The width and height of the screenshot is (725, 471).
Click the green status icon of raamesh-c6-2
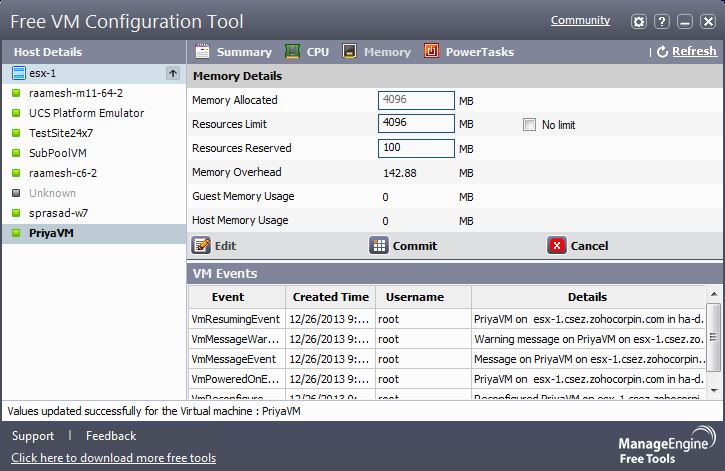(x=16, y=173)
